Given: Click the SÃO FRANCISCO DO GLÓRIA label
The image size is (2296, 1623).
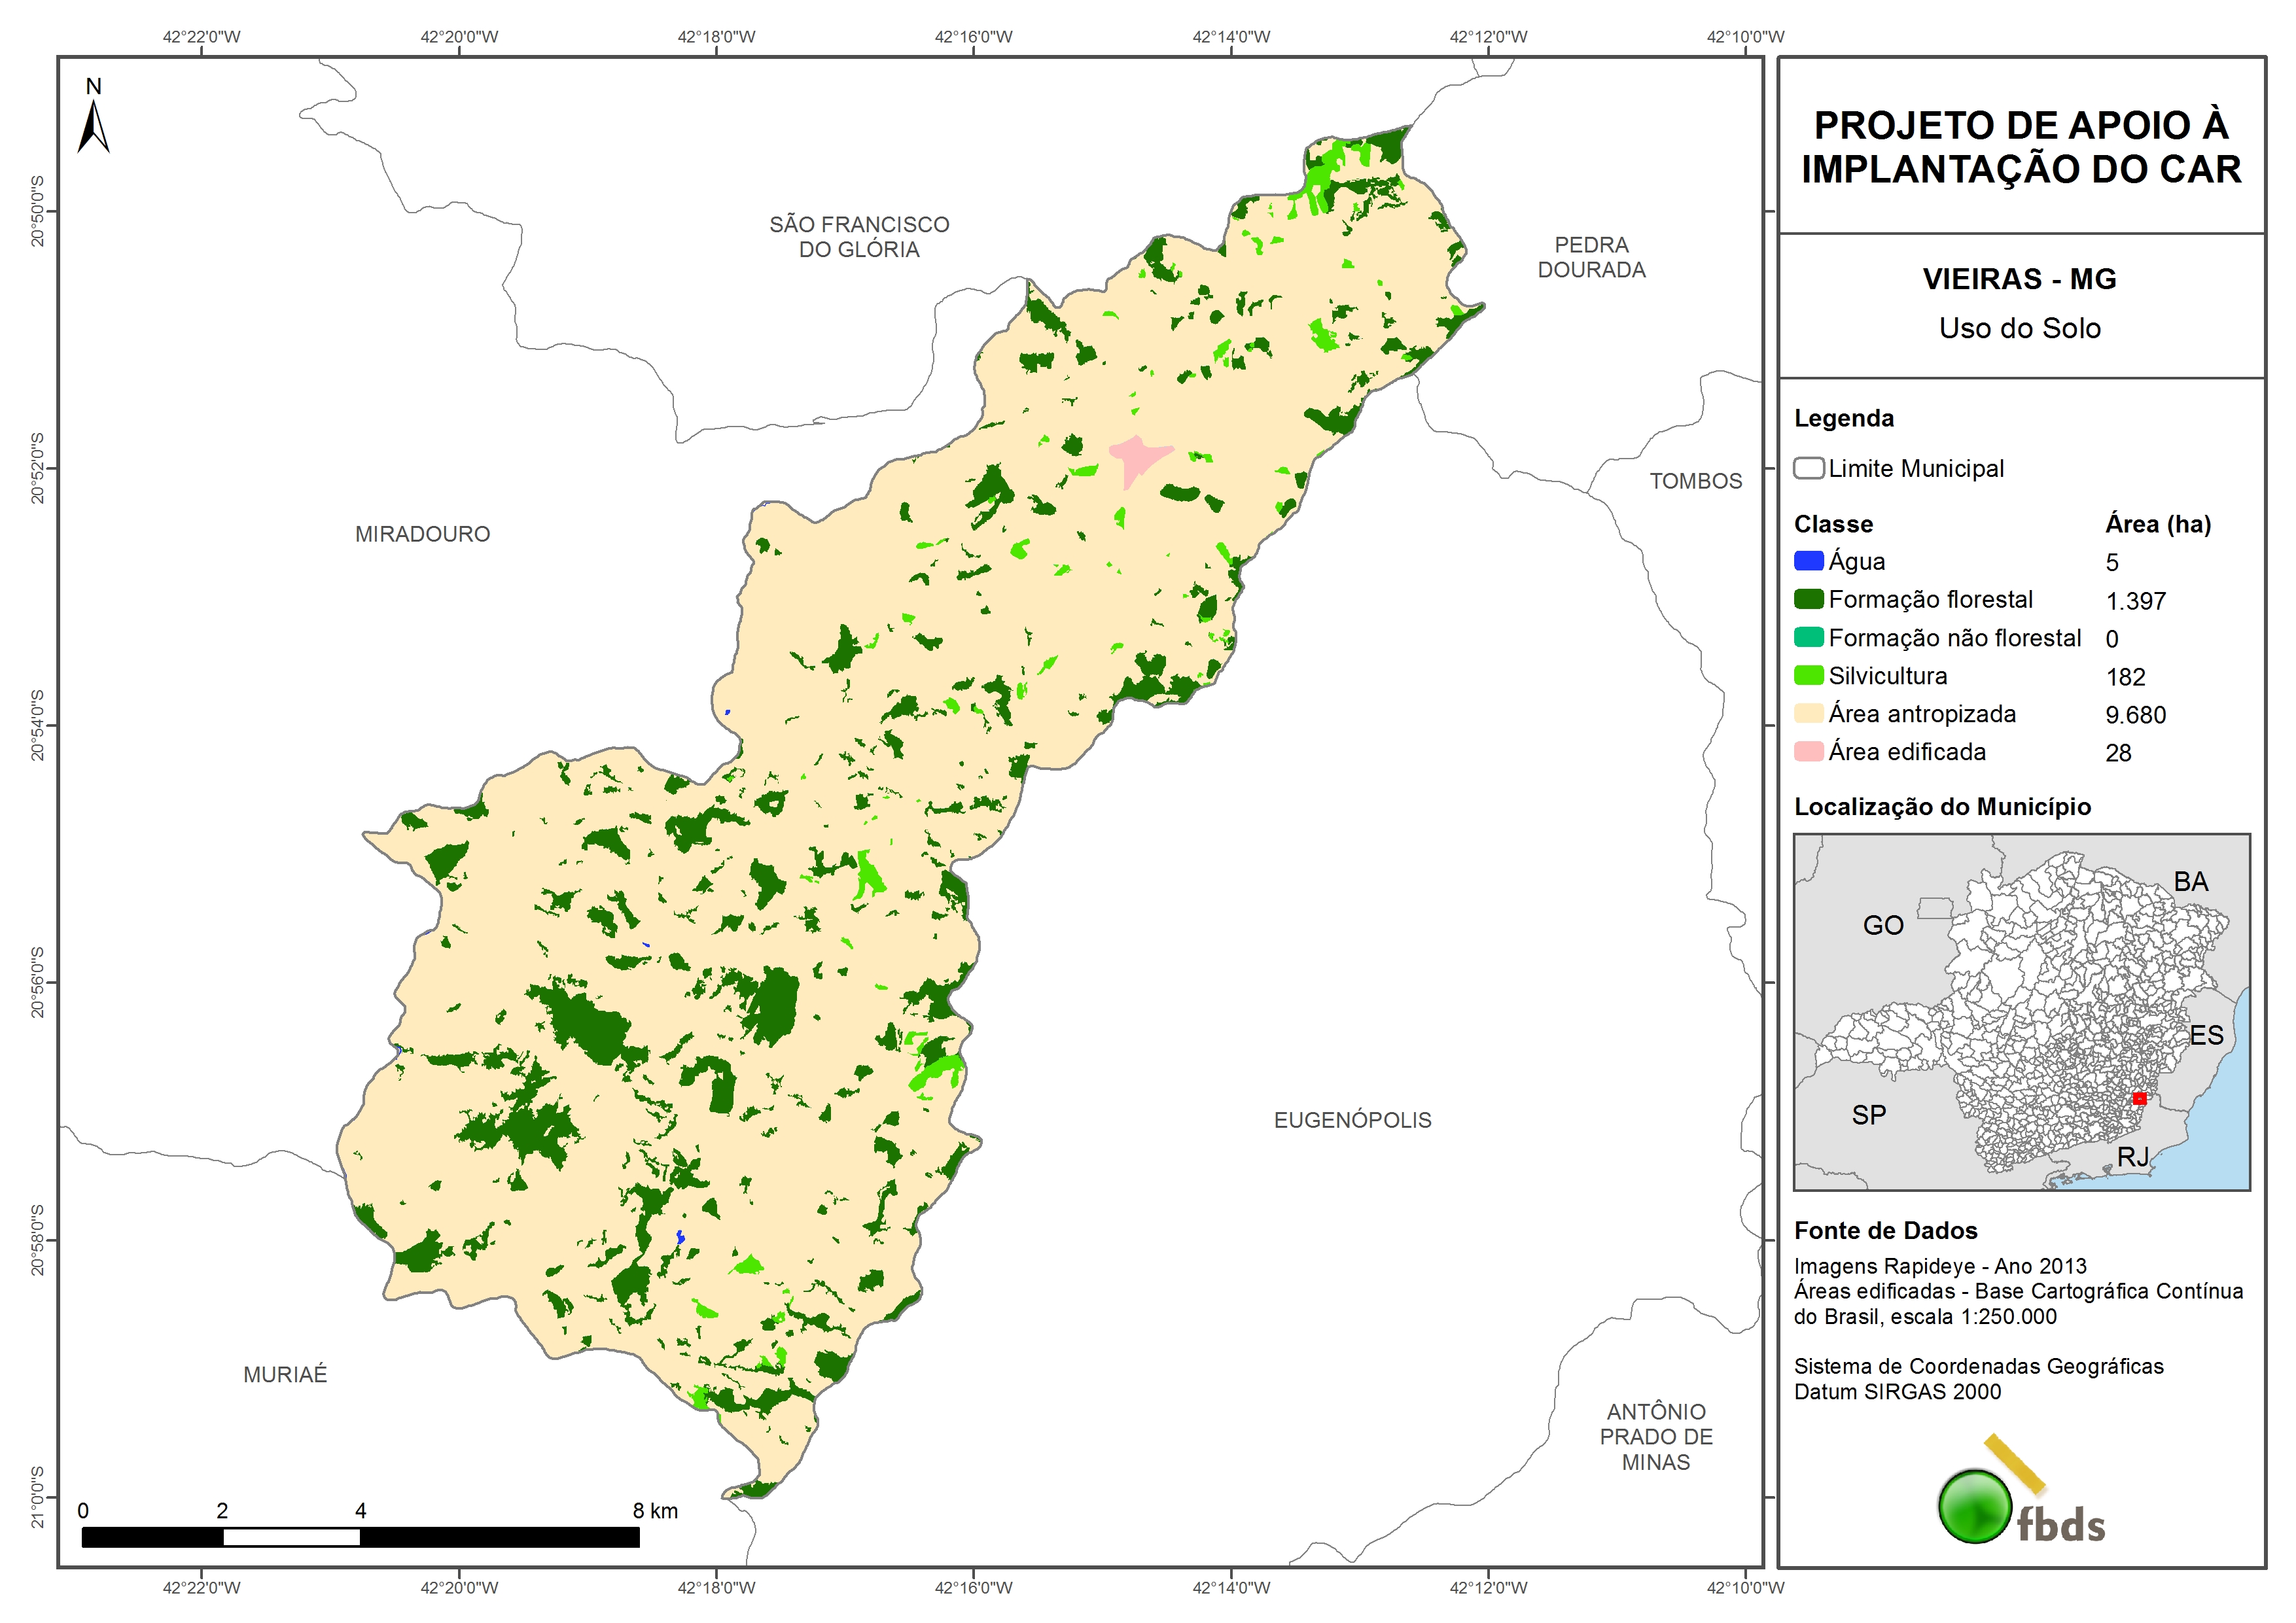Looking at the screenshot, I should point(859,237).
